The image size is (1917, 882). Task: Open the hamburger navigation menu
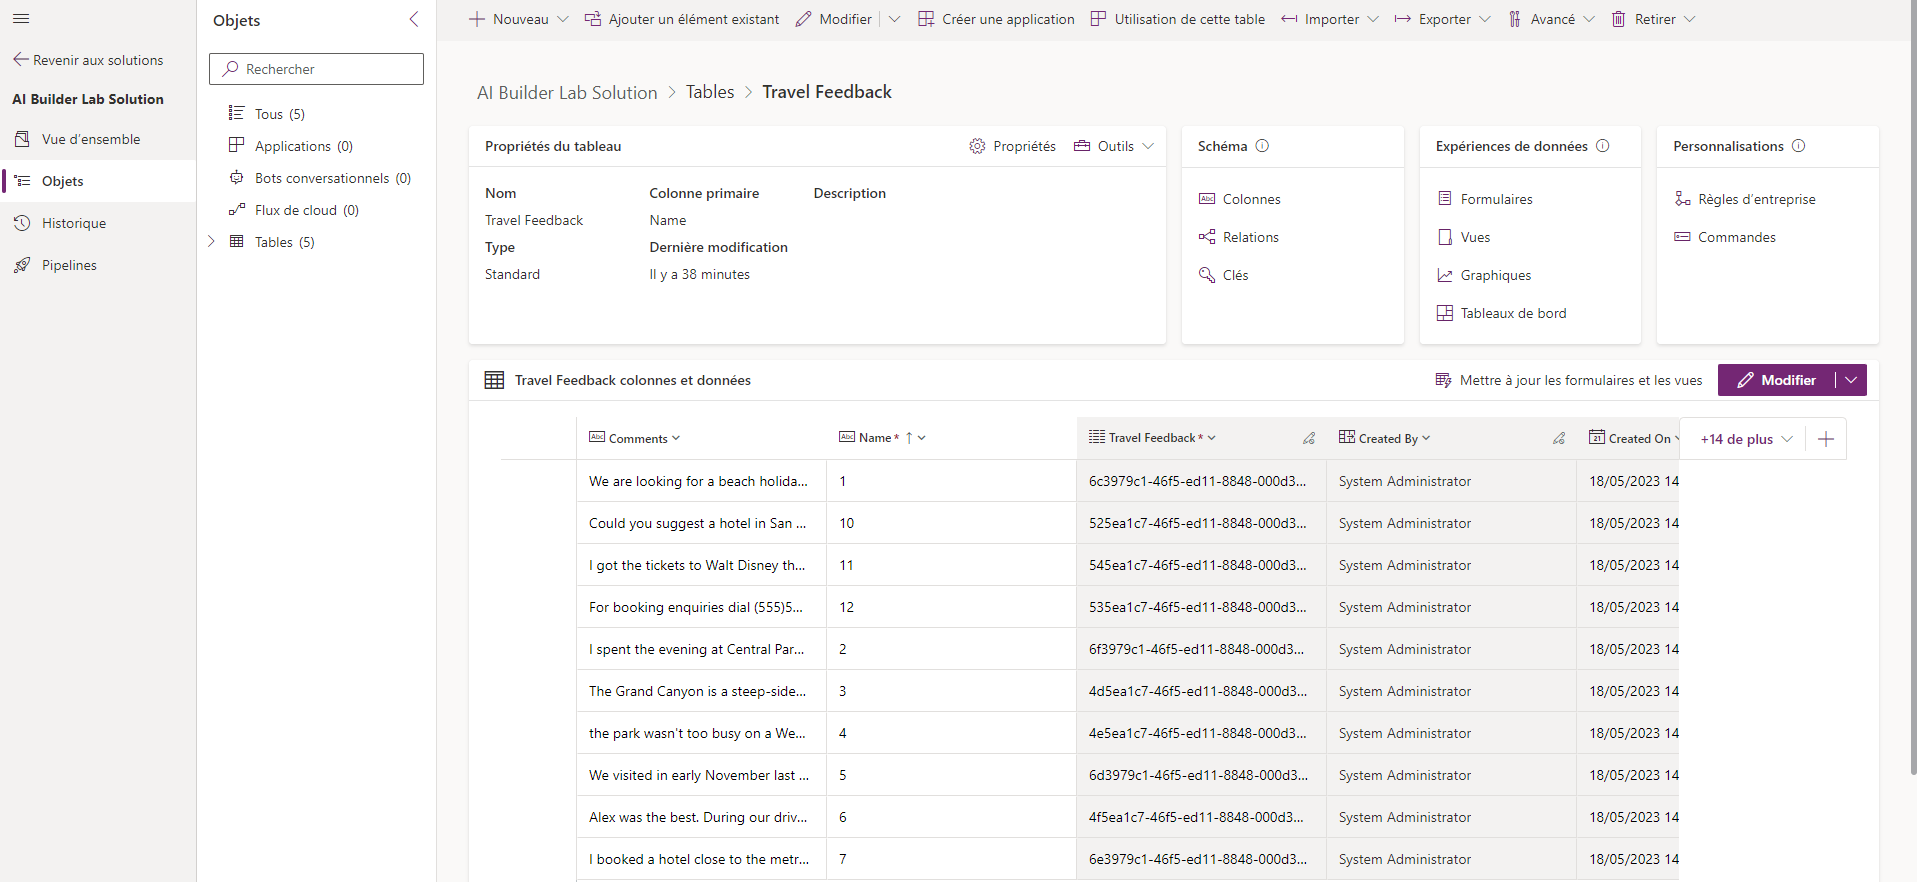(x=21, y=19)
